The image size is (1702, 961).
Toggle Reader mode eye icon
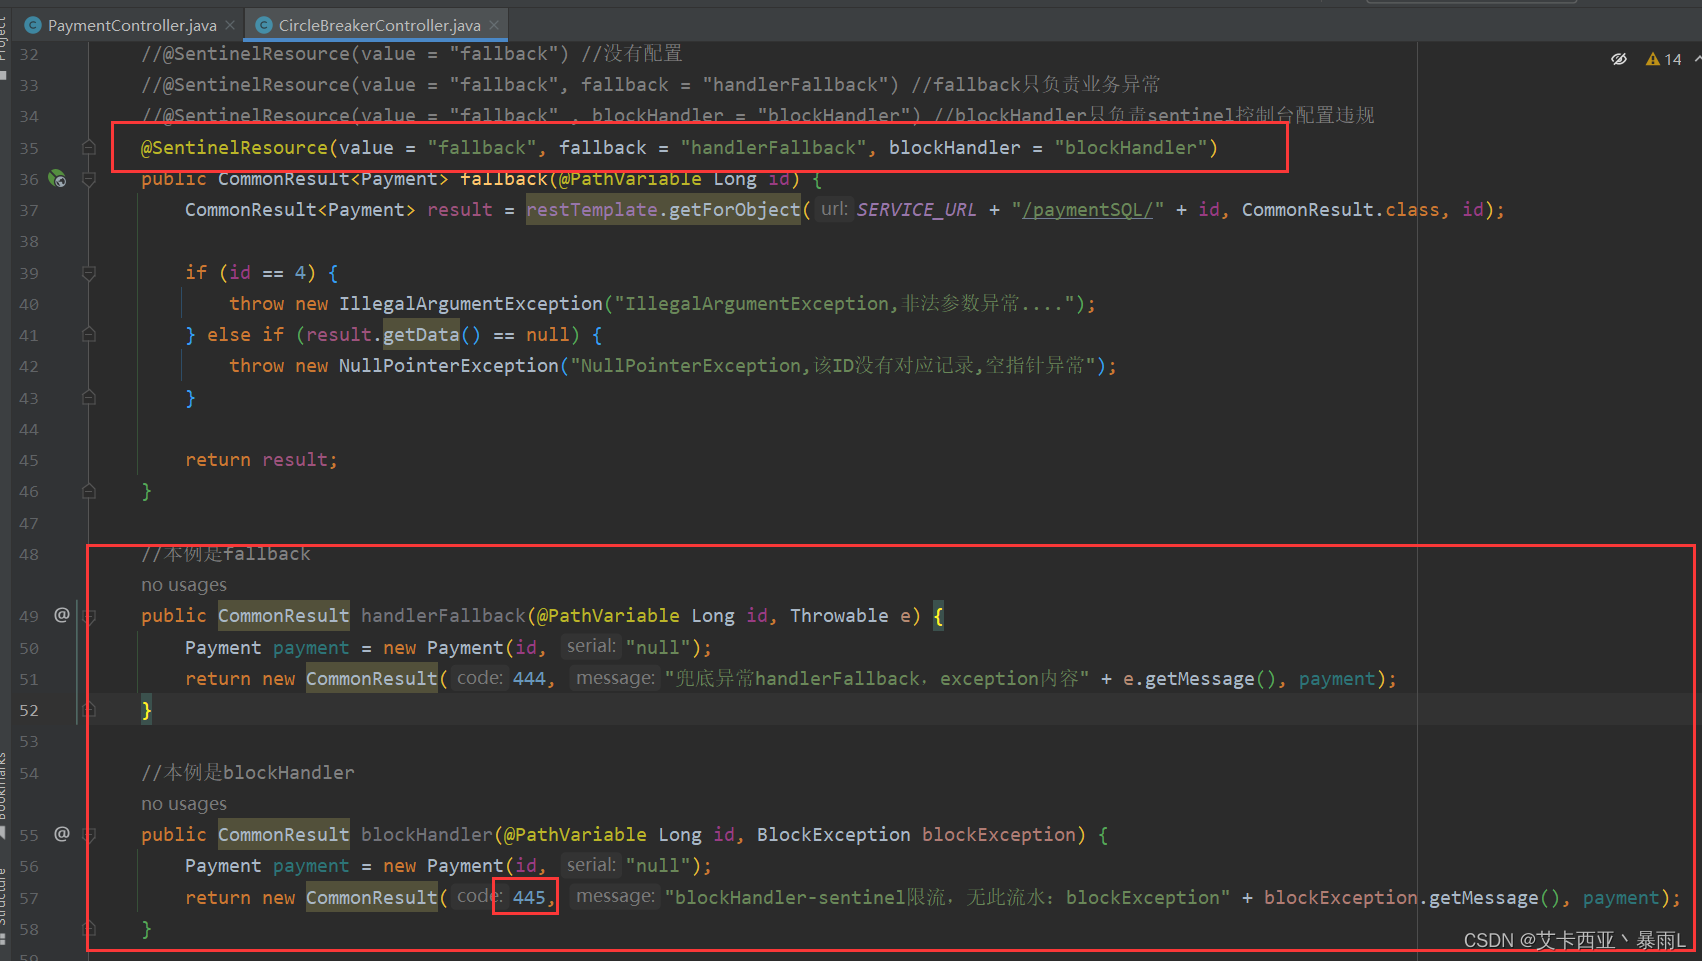click(x=1619, y=59)
